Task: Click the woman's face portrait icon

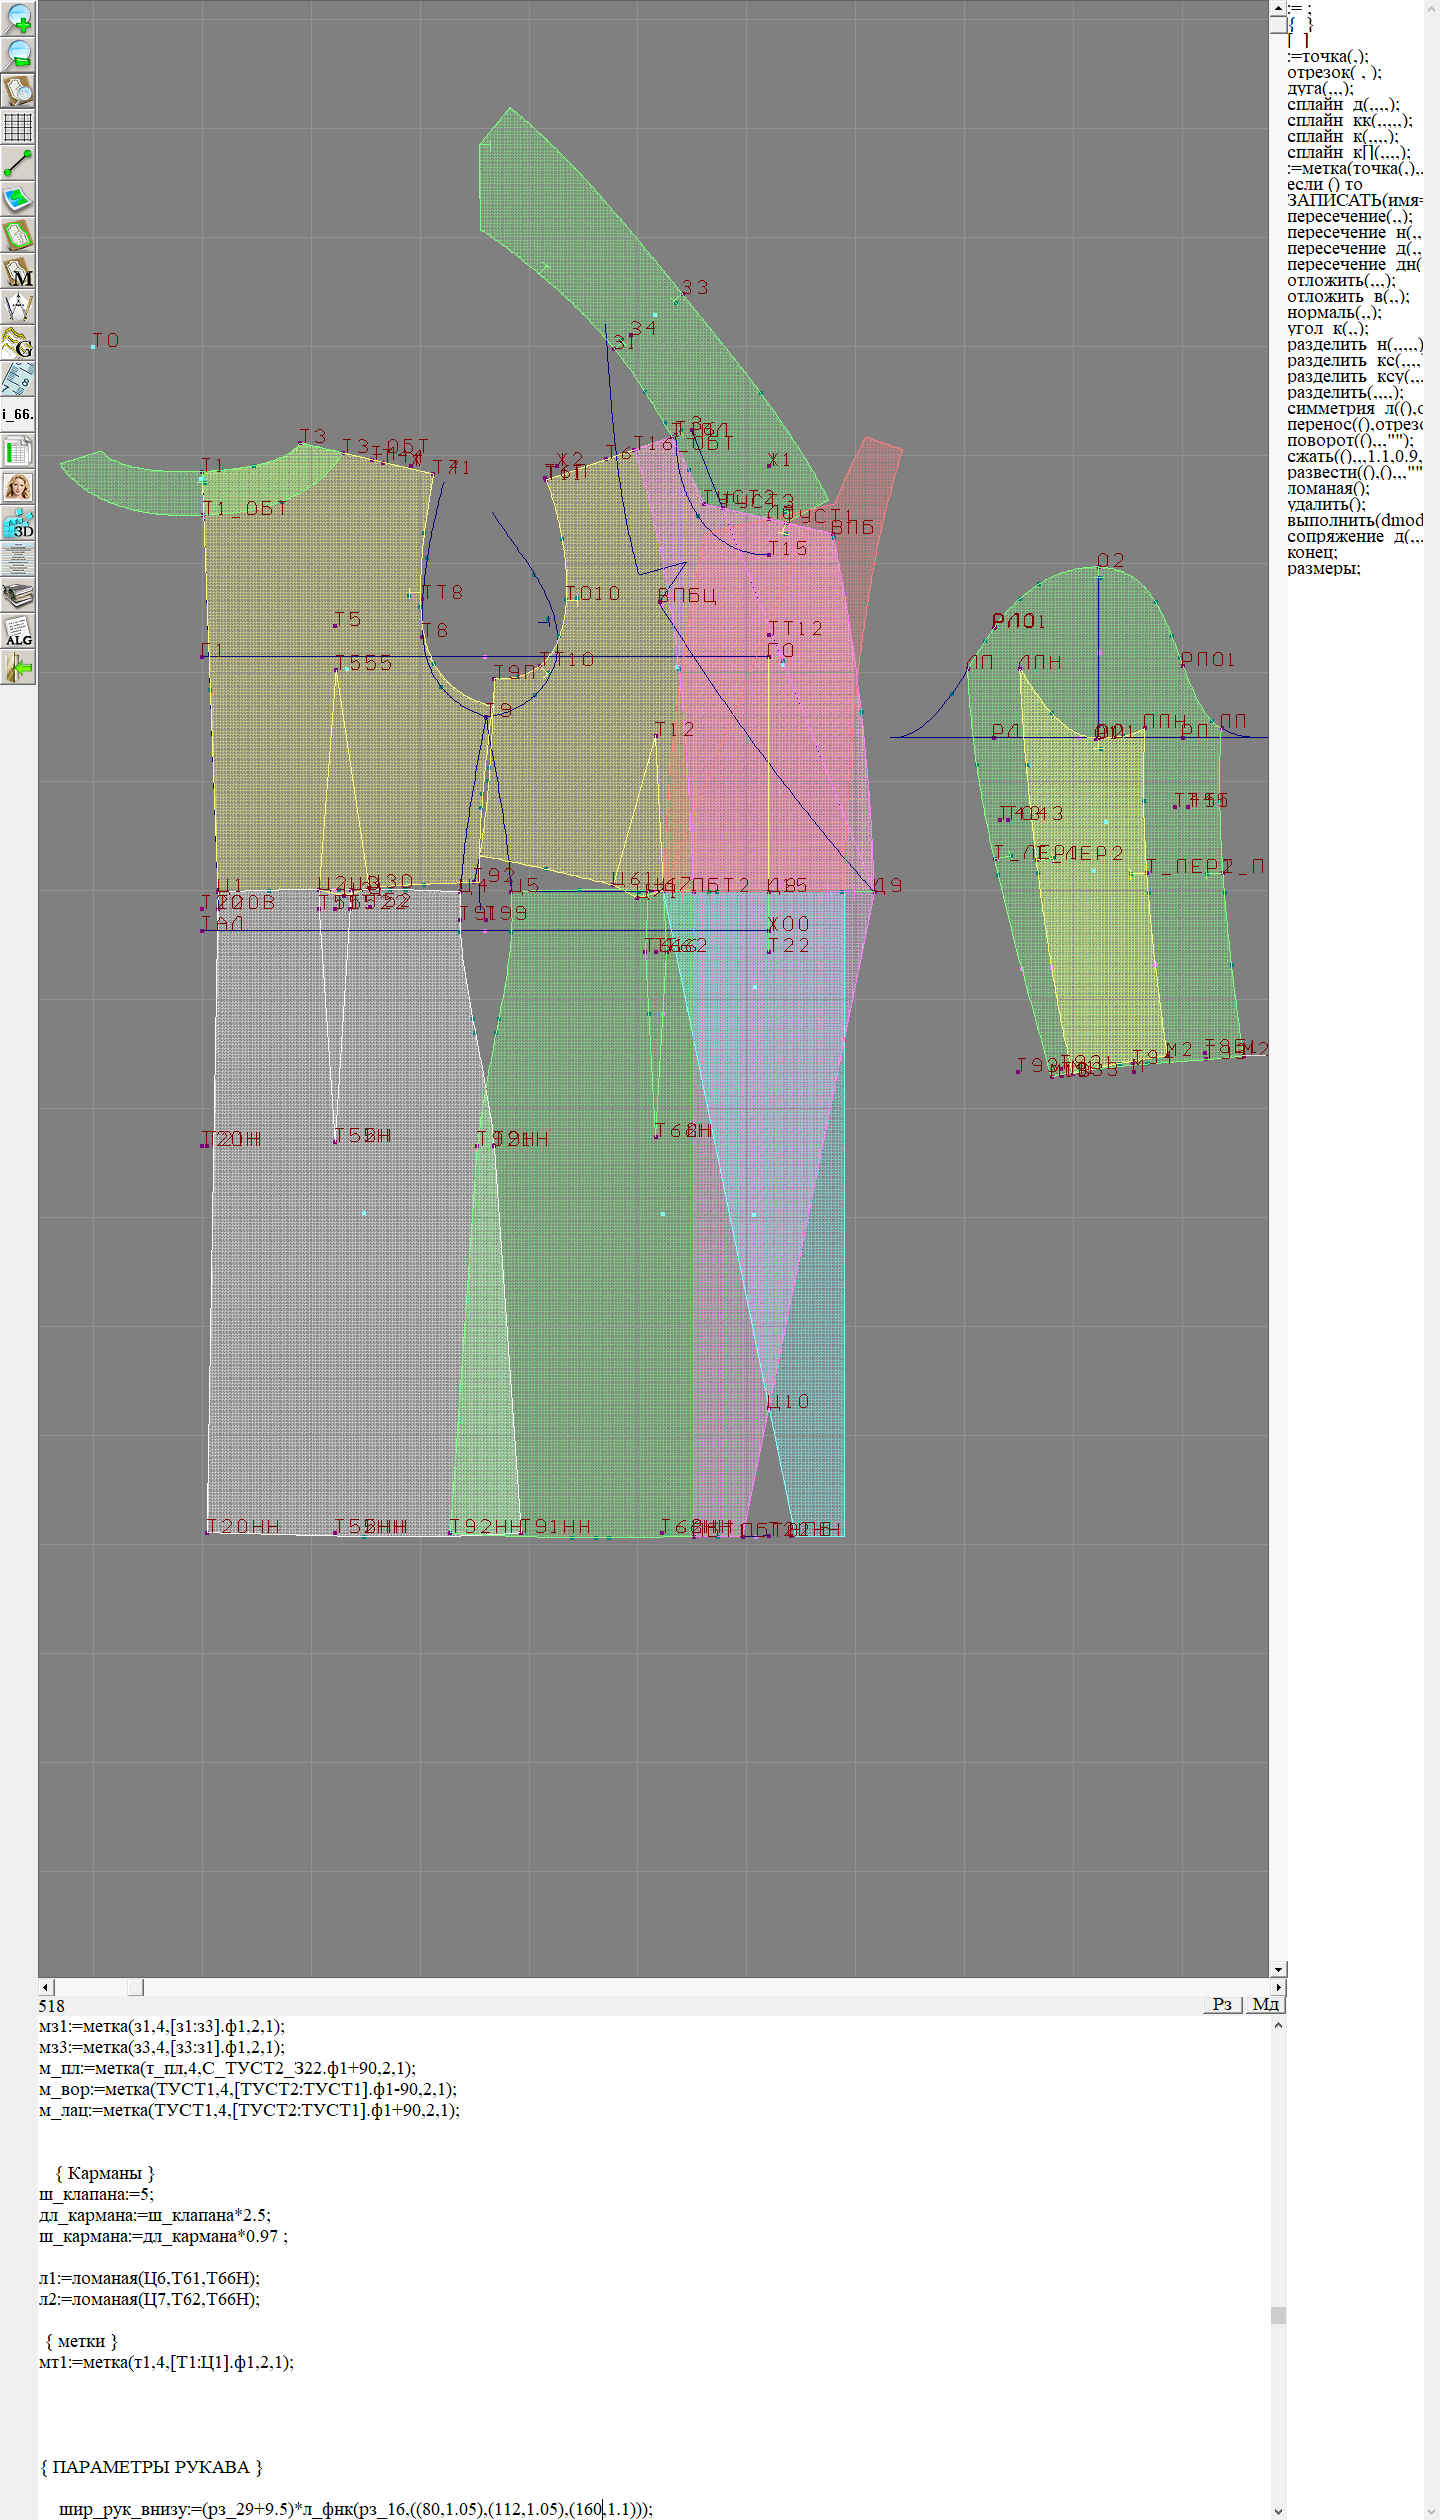Action: (x=18, y=487)
